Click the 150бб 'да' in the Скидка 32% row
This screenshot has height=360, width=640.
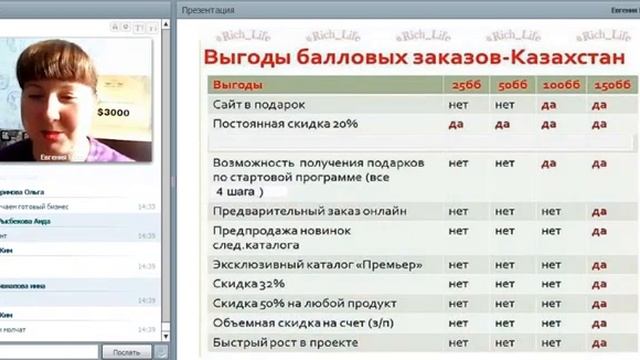pyautogui.click(x=599, y=284)
